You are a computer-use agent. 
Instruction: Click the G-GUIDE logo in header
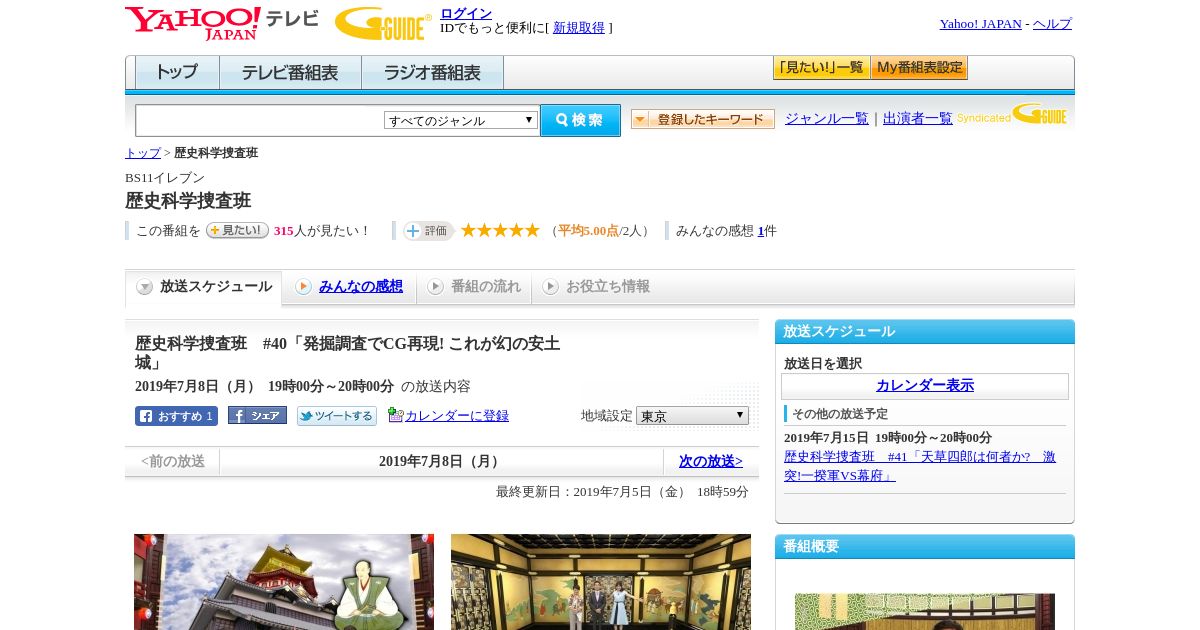pyautogui.click(x=383, y=24)
